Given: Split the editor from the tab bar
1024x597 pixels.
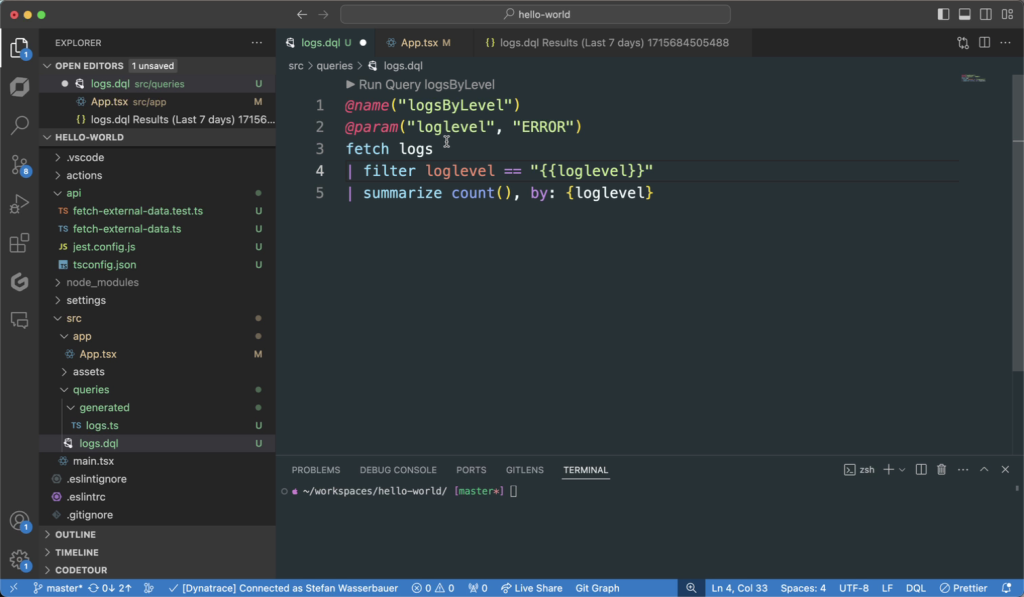Looking at the screenshot, I should 985,42.
